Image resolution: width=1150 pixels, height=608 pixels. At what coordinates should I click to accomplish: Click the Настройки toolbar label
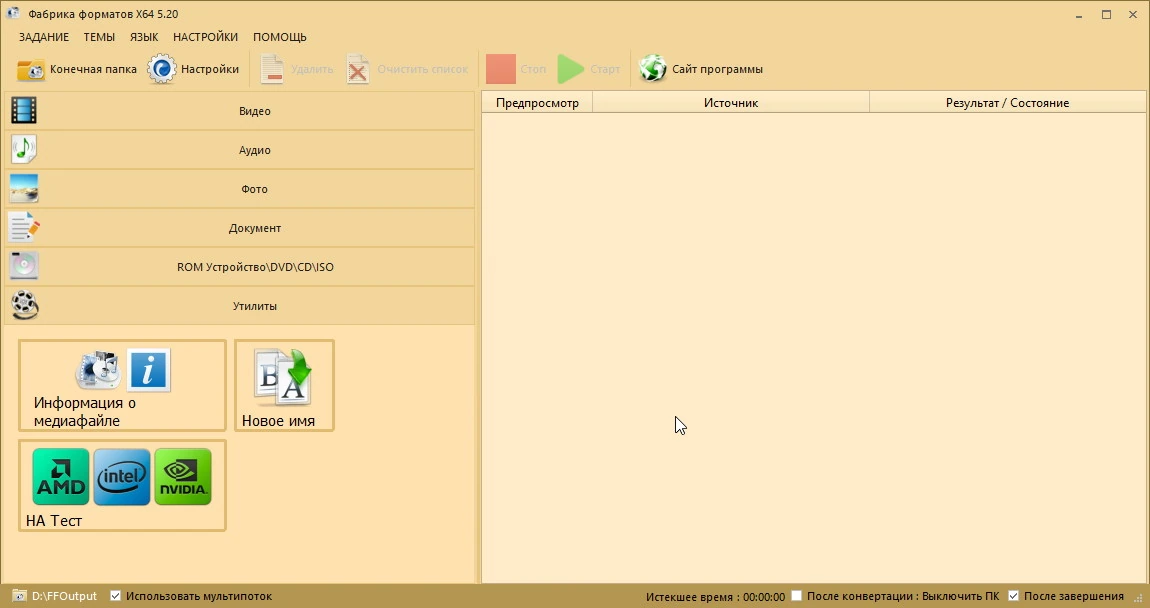coord(210,69)
